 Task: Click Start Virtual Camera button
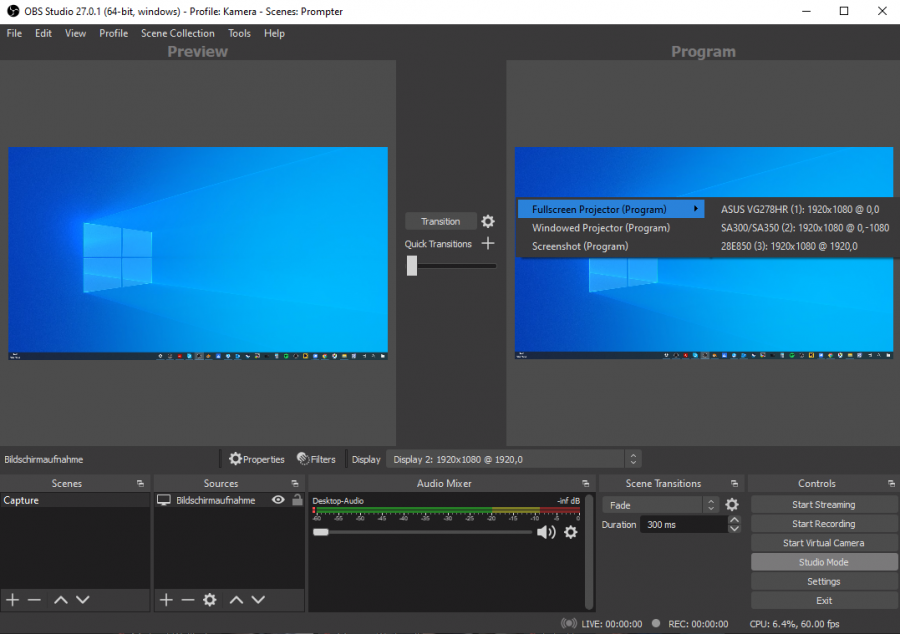[824, 543]
